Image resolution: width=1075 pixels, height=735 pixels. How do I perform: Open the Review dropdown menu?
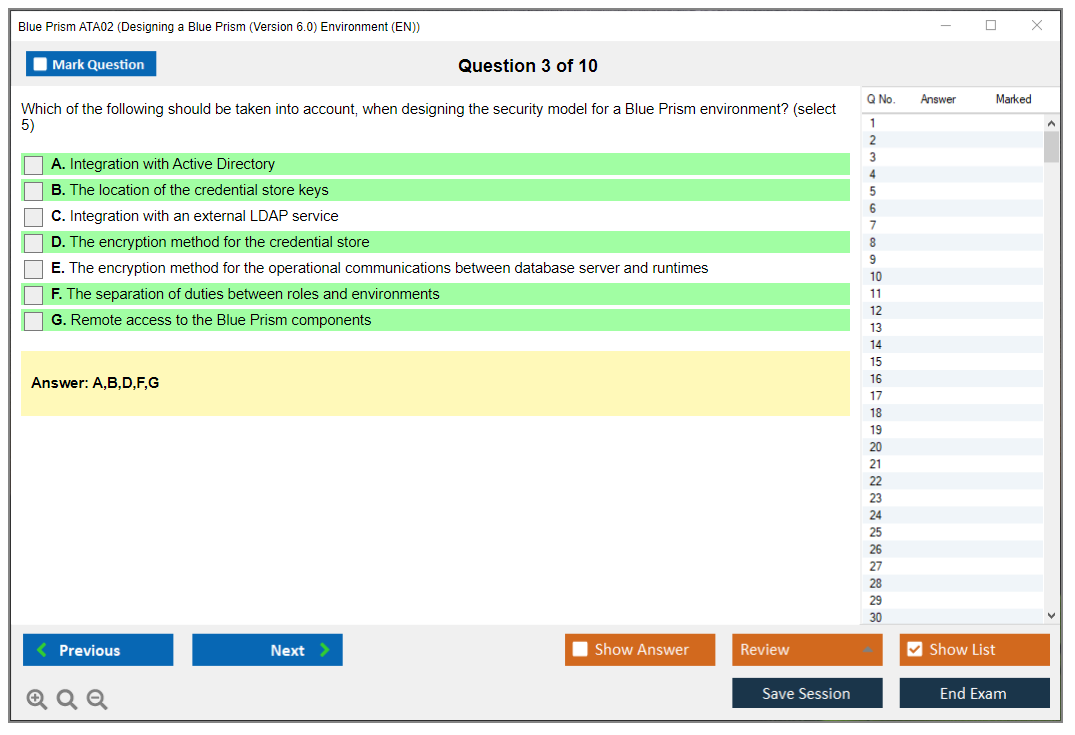click(807, 650)
